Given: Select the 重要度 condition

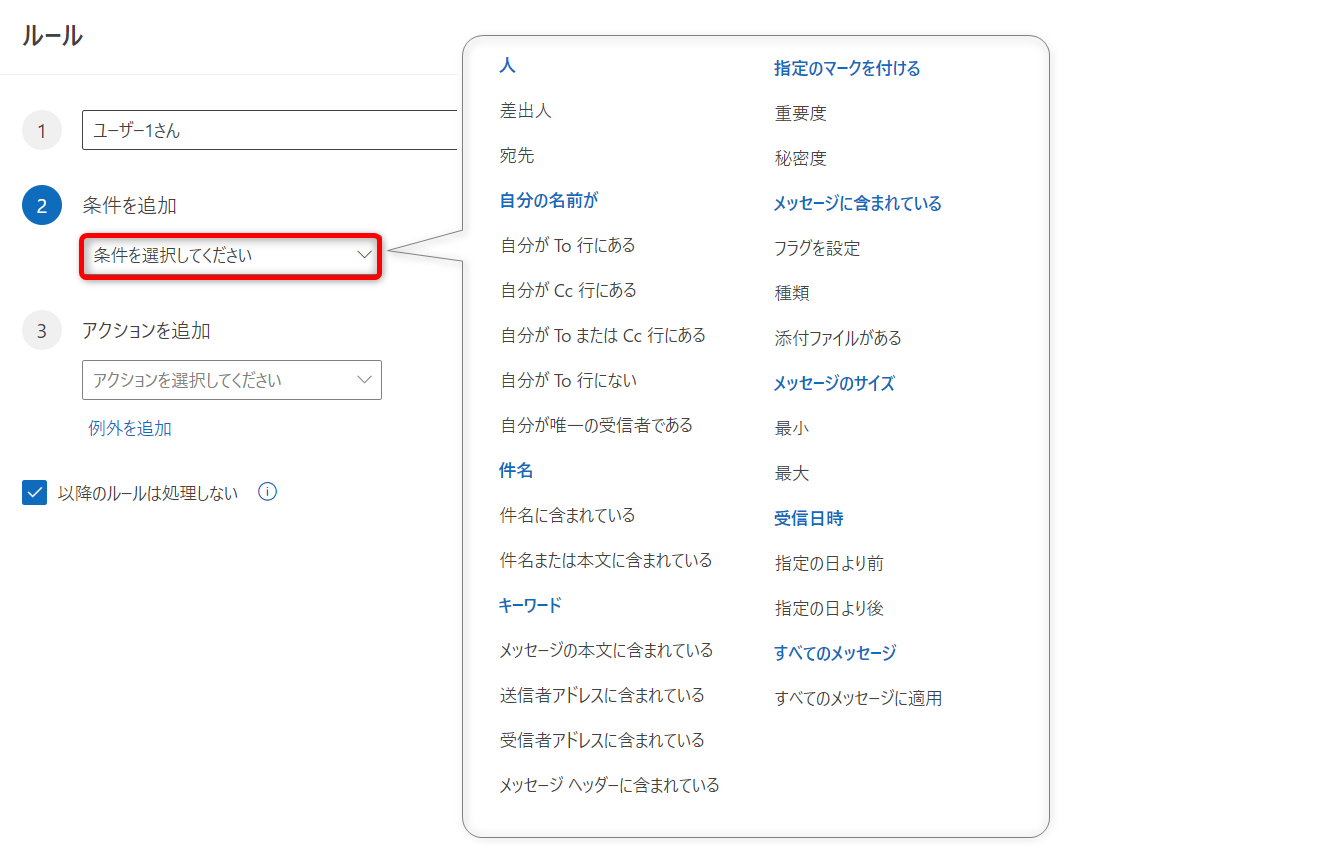Looking at the screenshot, I should pyautogui.click(x=801, y=114).
